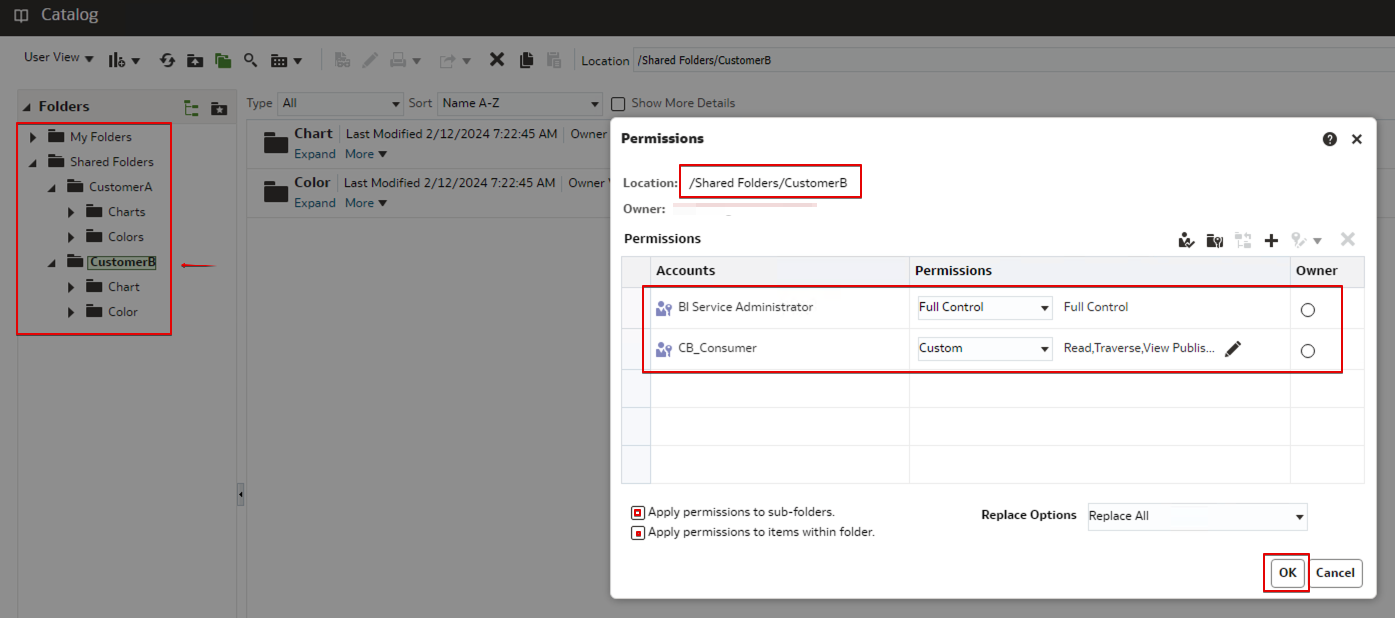Click the Copy icon in Catalog toolbar

coord(526,60)
